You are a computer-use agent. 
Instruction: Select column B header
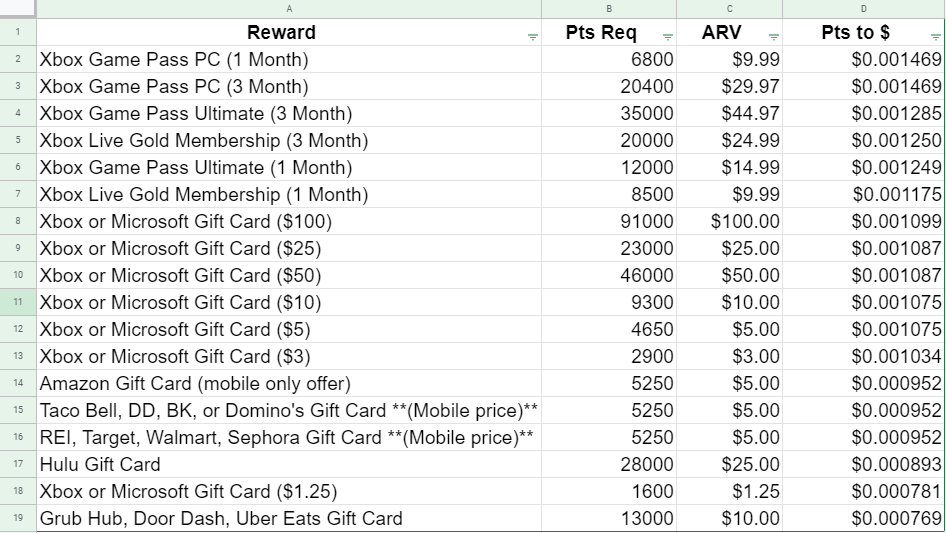[610, 8]
